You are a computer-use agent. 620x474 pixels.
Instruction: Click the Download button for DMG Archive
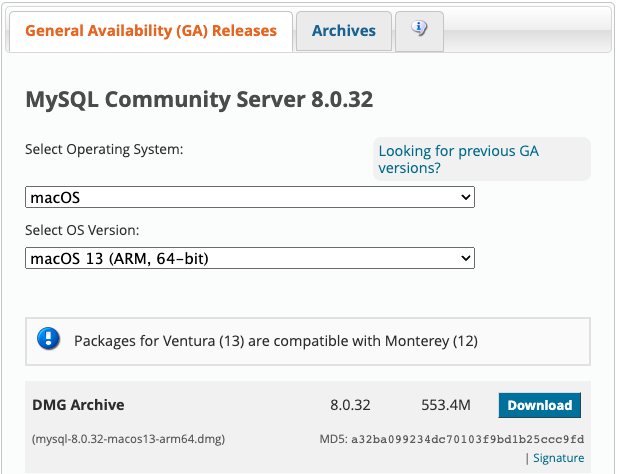tap(540, 405)
